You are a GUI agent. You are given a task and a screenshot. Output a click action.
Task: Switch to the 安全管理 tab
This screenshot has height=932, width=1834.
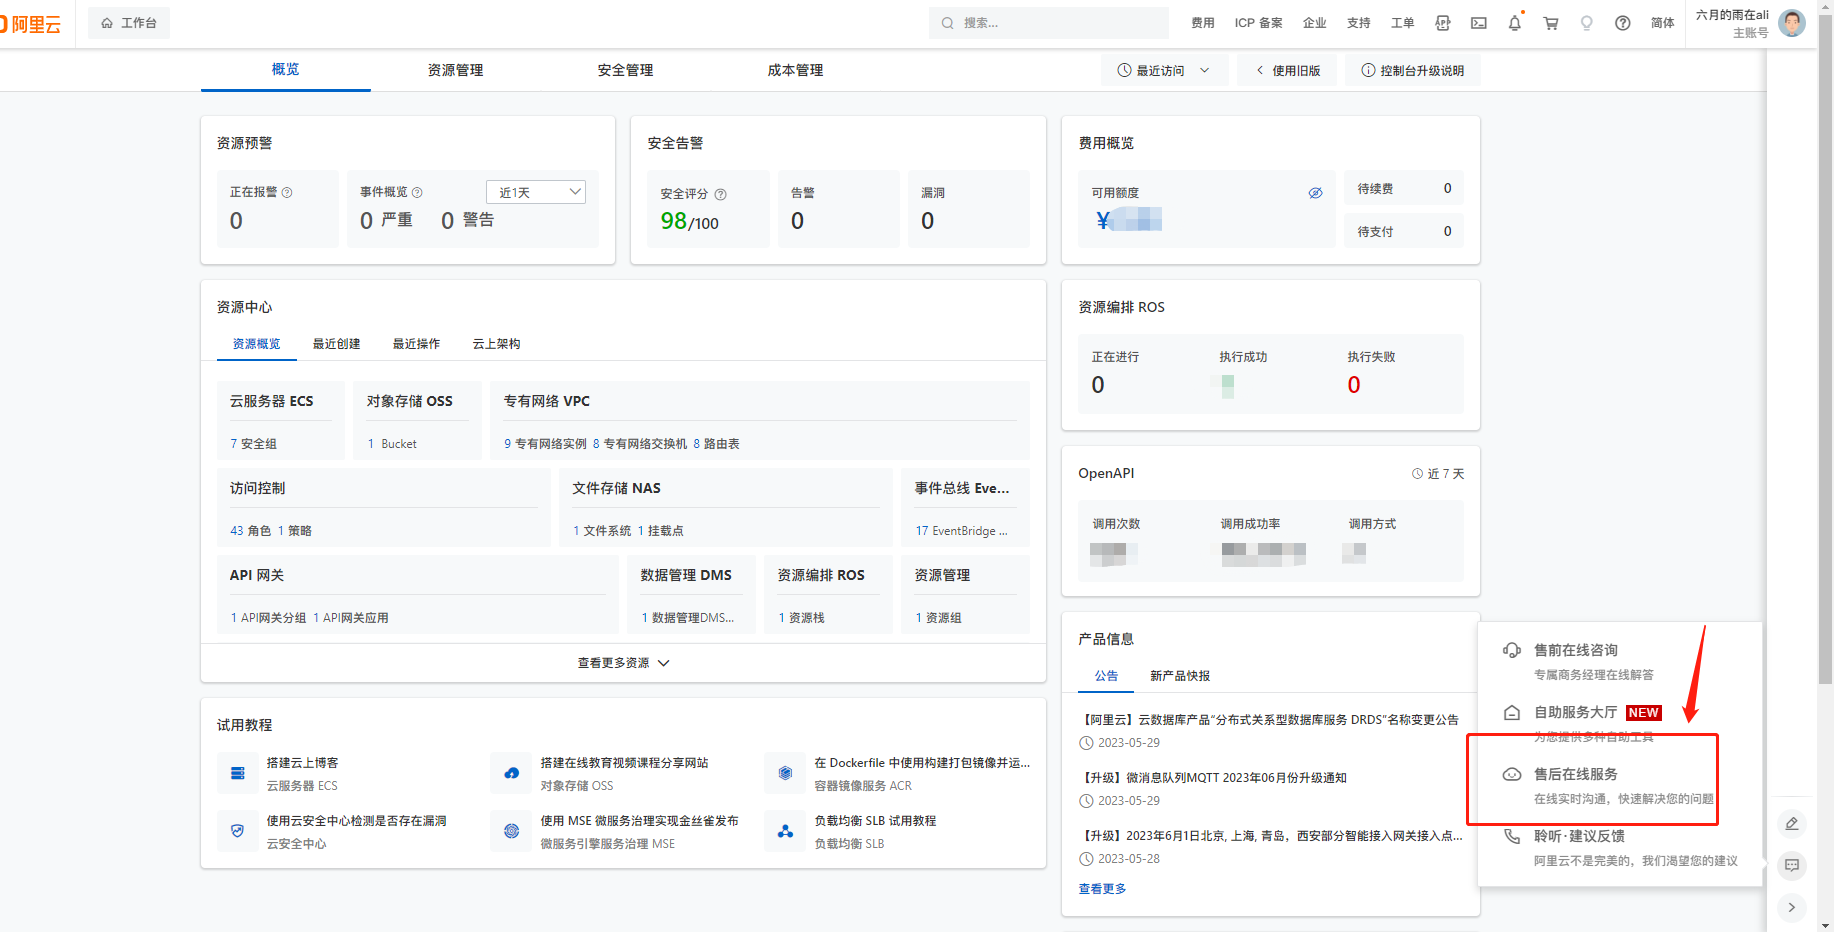coord(626,70)
